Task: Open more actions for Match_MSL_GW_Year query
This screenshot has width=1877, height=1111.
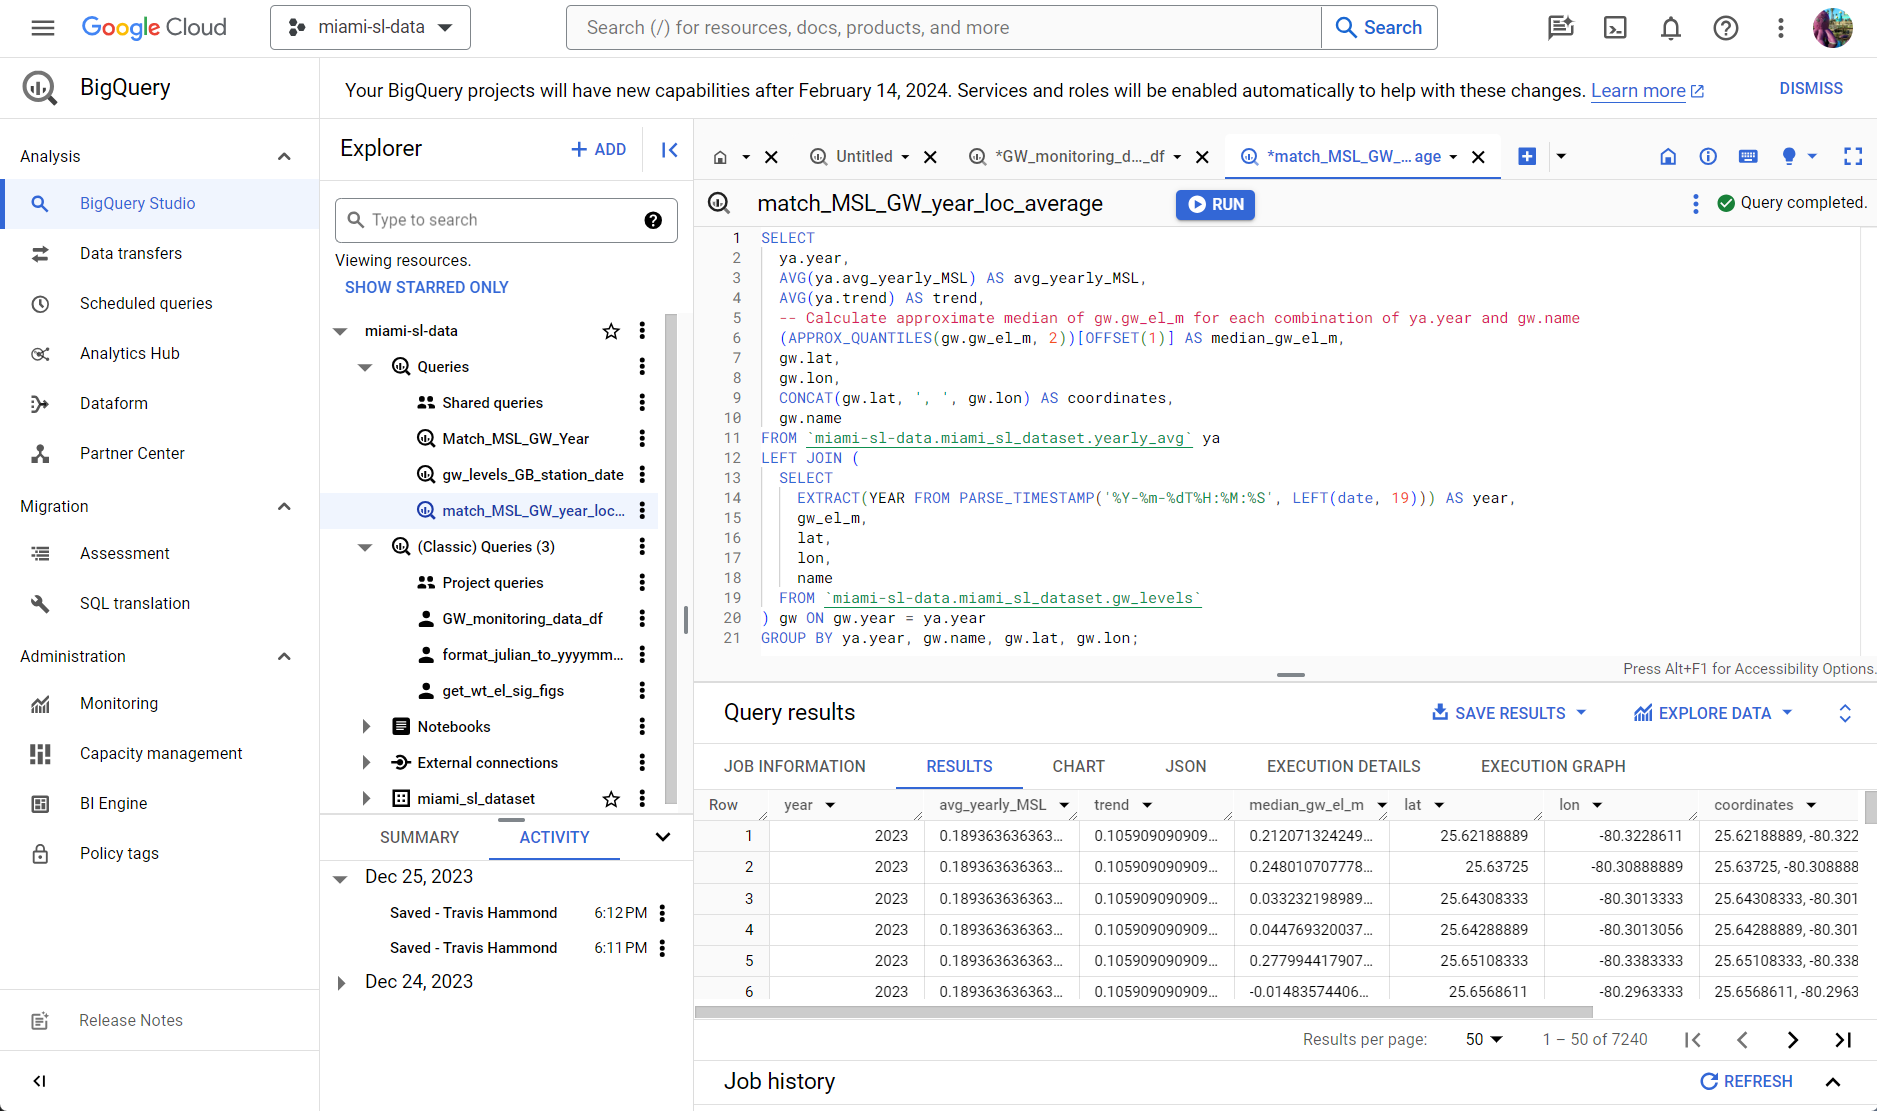Action: click(x=642, y=438)
